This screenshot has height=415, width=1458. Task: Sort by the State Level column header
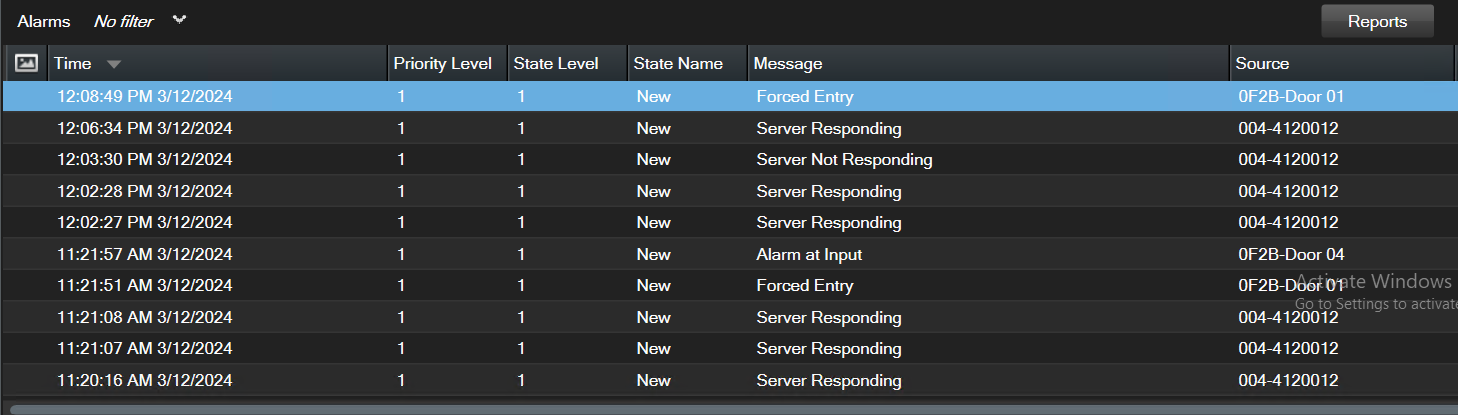(556, 63)
